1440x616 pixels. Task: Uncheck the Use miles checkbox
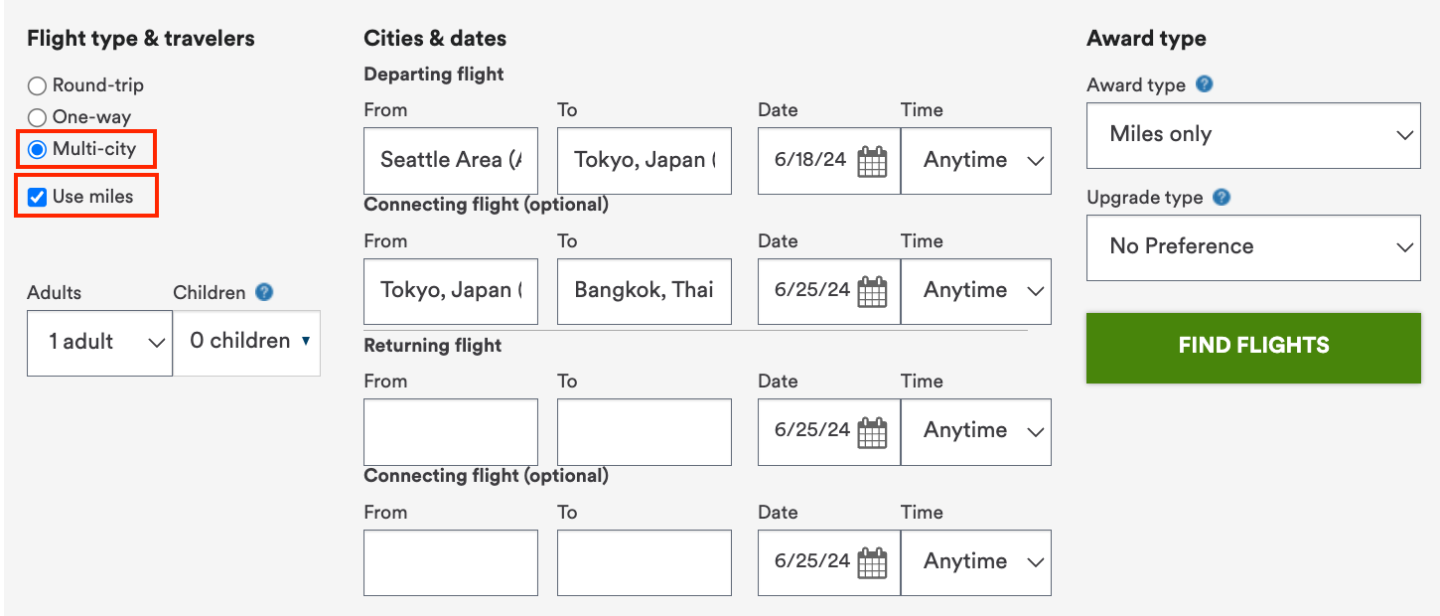37,197
